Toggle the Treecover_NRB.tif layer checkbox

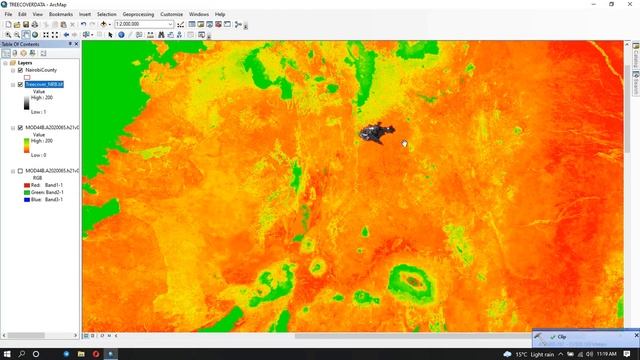20,84
